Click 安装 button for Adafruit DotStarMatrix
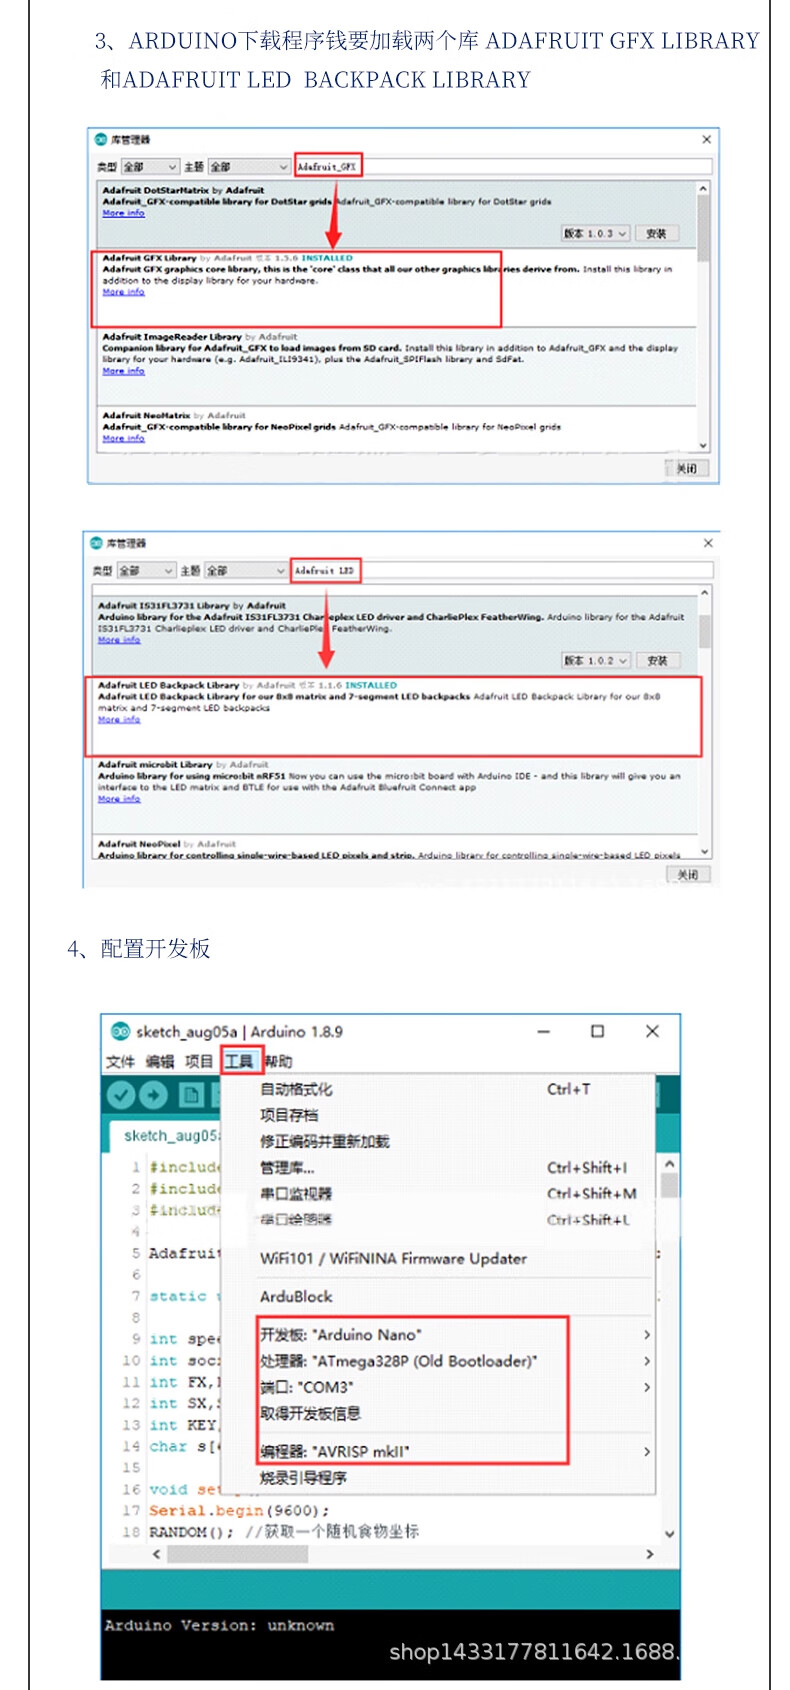The width and height of the screenshot is (790, 1690). [656, 233]
